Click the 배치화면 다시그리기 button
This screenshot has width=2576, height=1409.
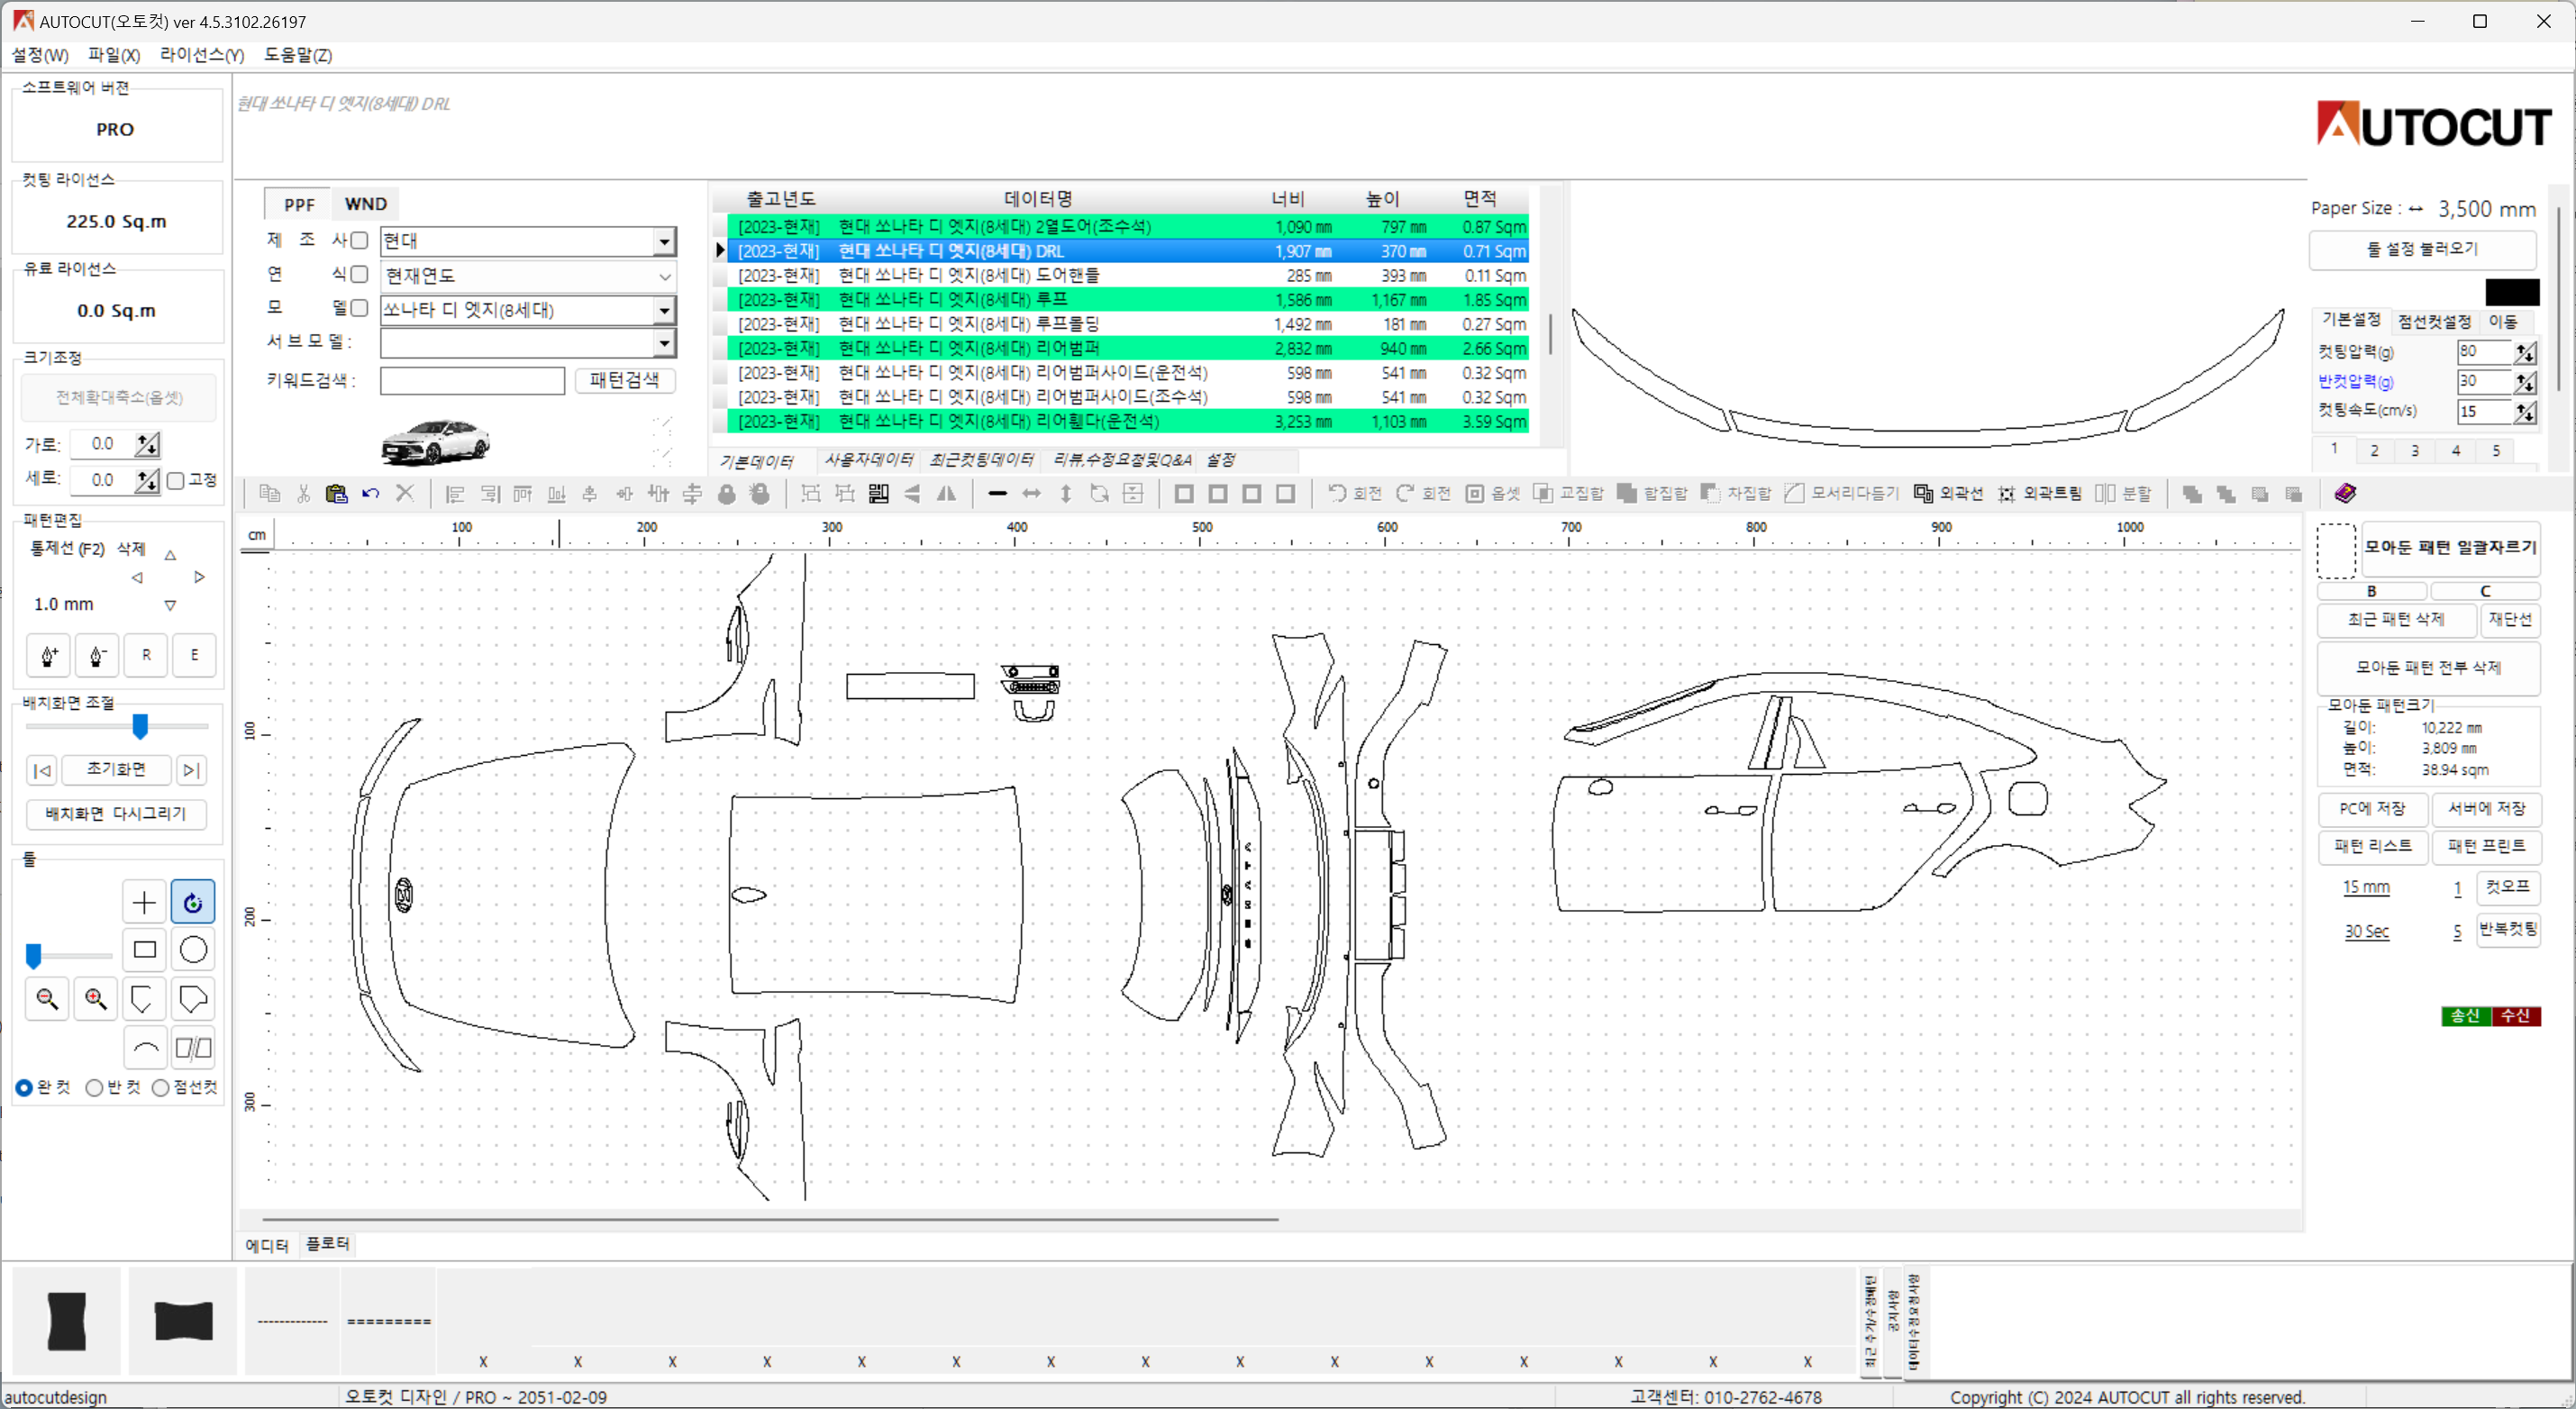116,814
